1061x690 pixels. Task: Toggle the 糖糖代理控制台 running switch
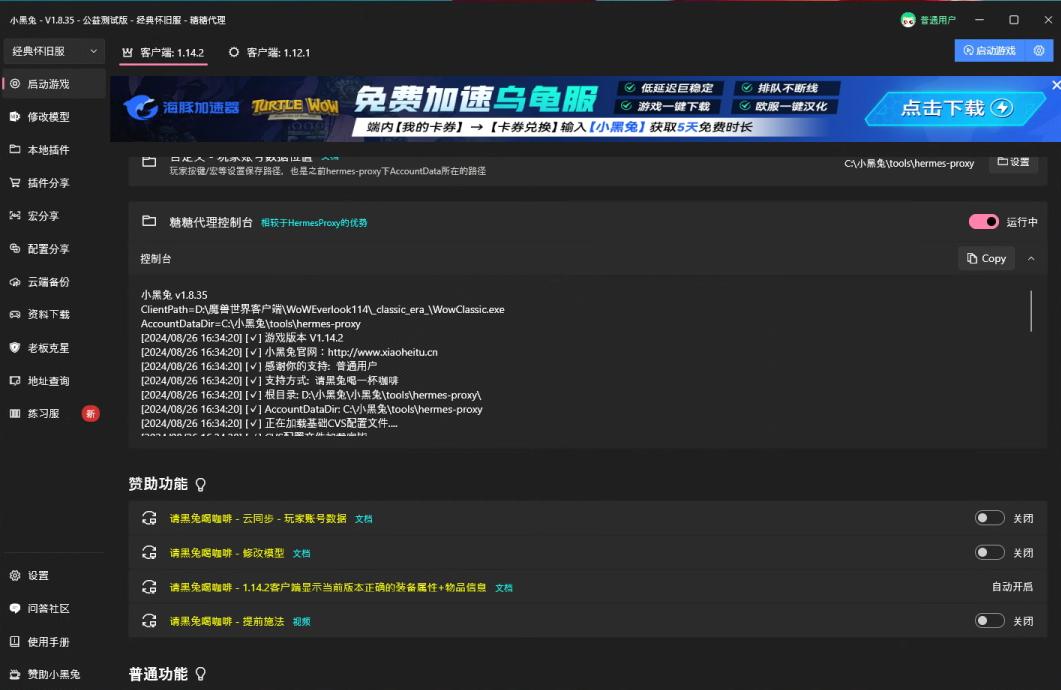(x=983, y=222)
